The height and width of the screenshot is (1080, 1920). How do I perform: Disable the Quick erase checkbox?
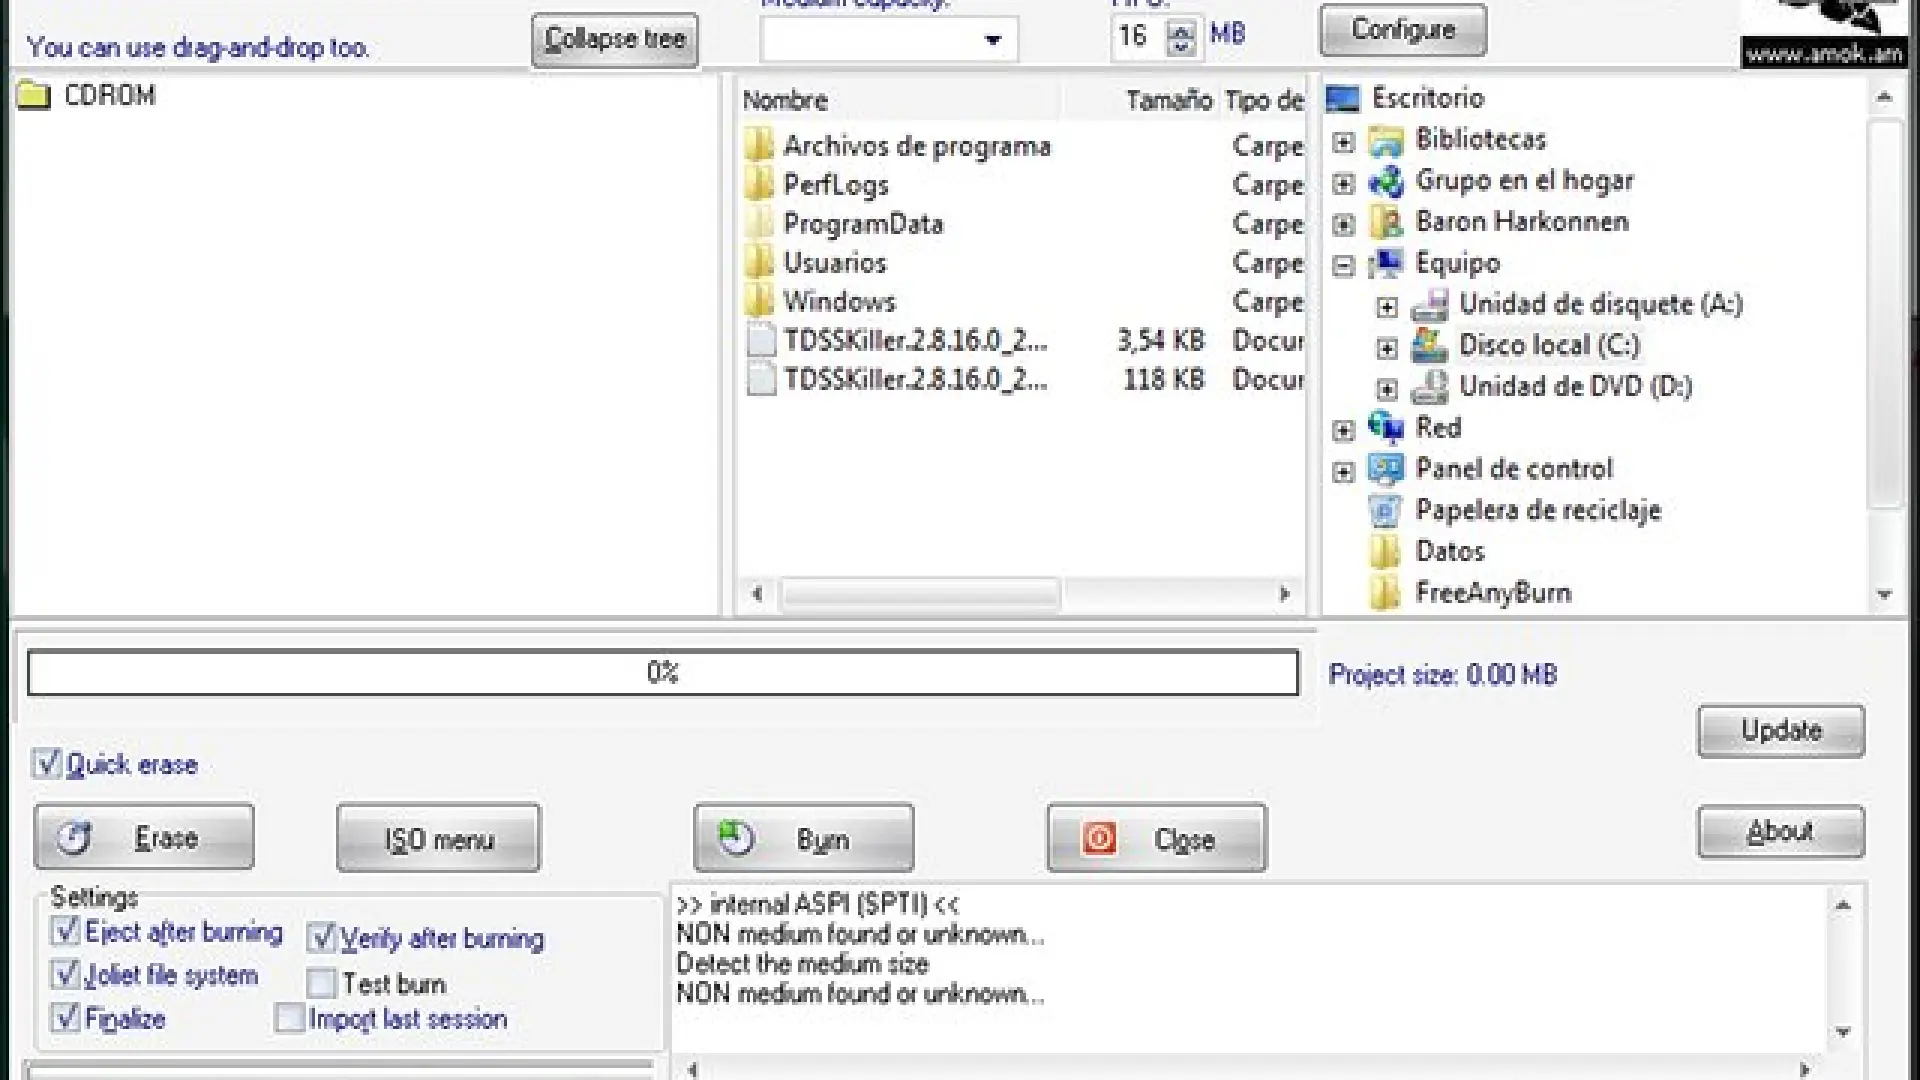coord(46,765)
